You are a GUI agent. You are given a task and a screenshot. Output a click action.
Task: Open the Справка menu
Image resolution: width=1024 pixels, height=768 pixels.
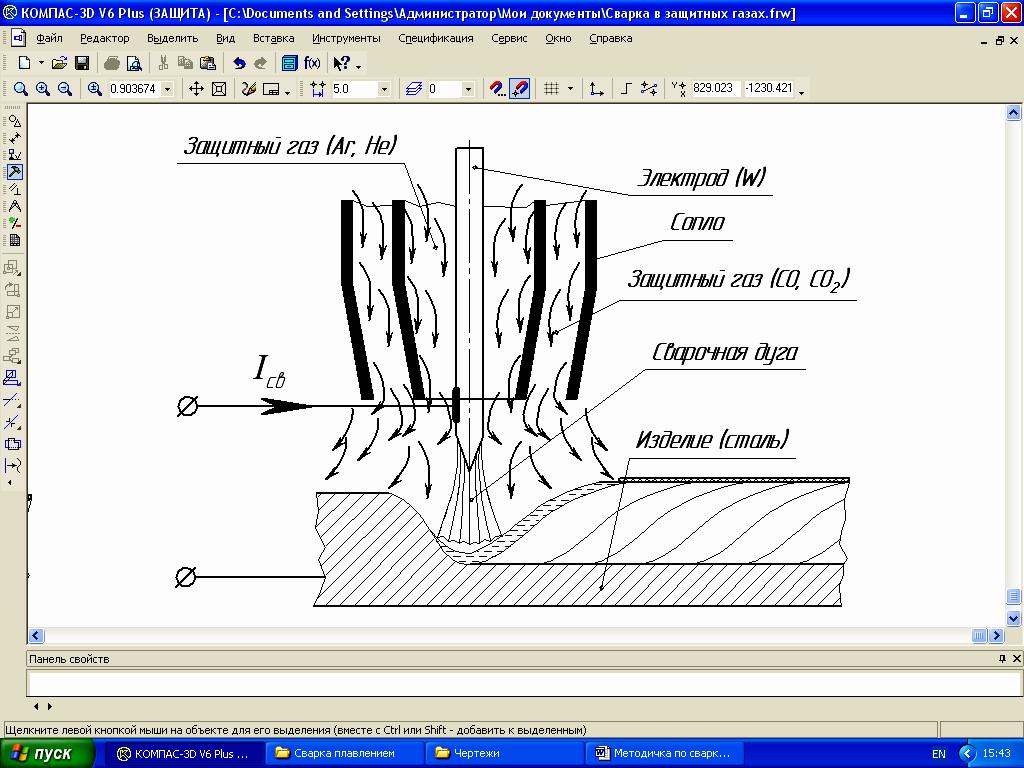611,39
